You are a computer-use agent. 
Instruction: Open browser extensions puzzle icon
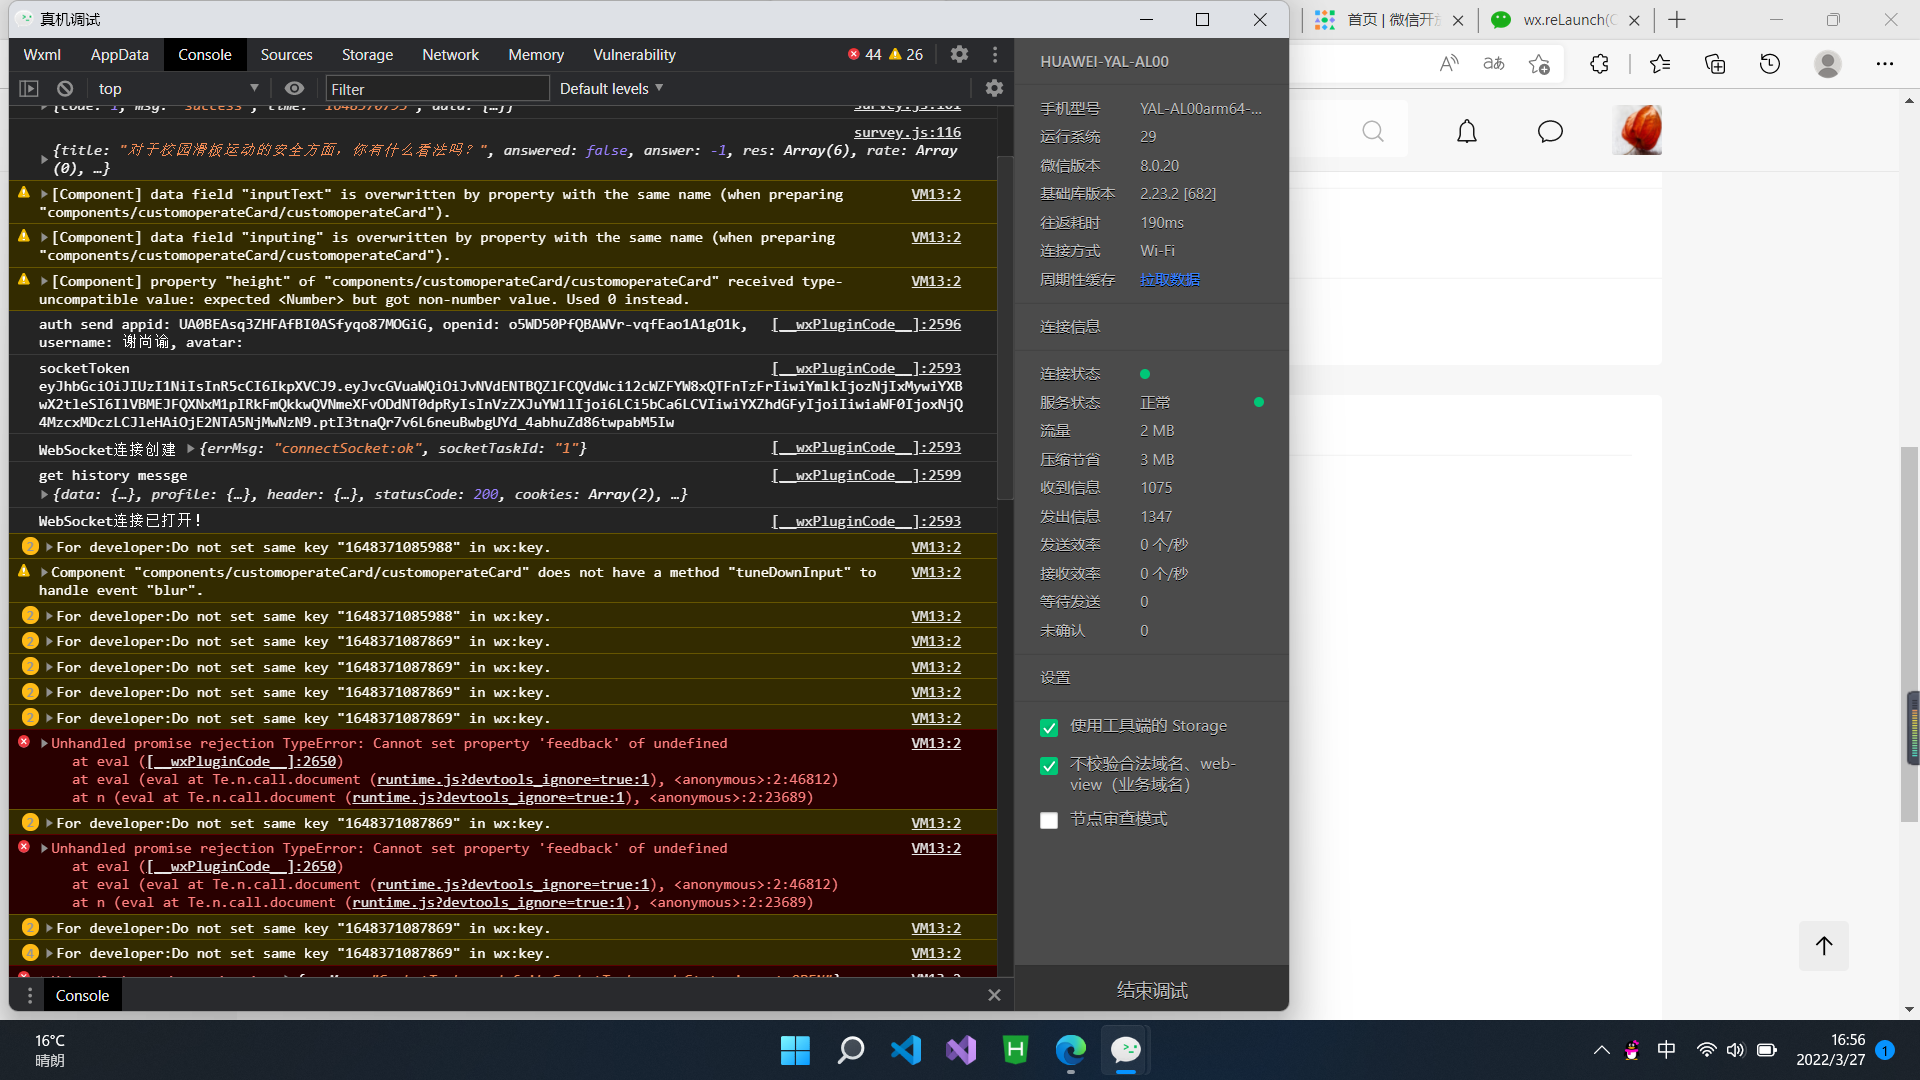click(x=1599, y=64)
